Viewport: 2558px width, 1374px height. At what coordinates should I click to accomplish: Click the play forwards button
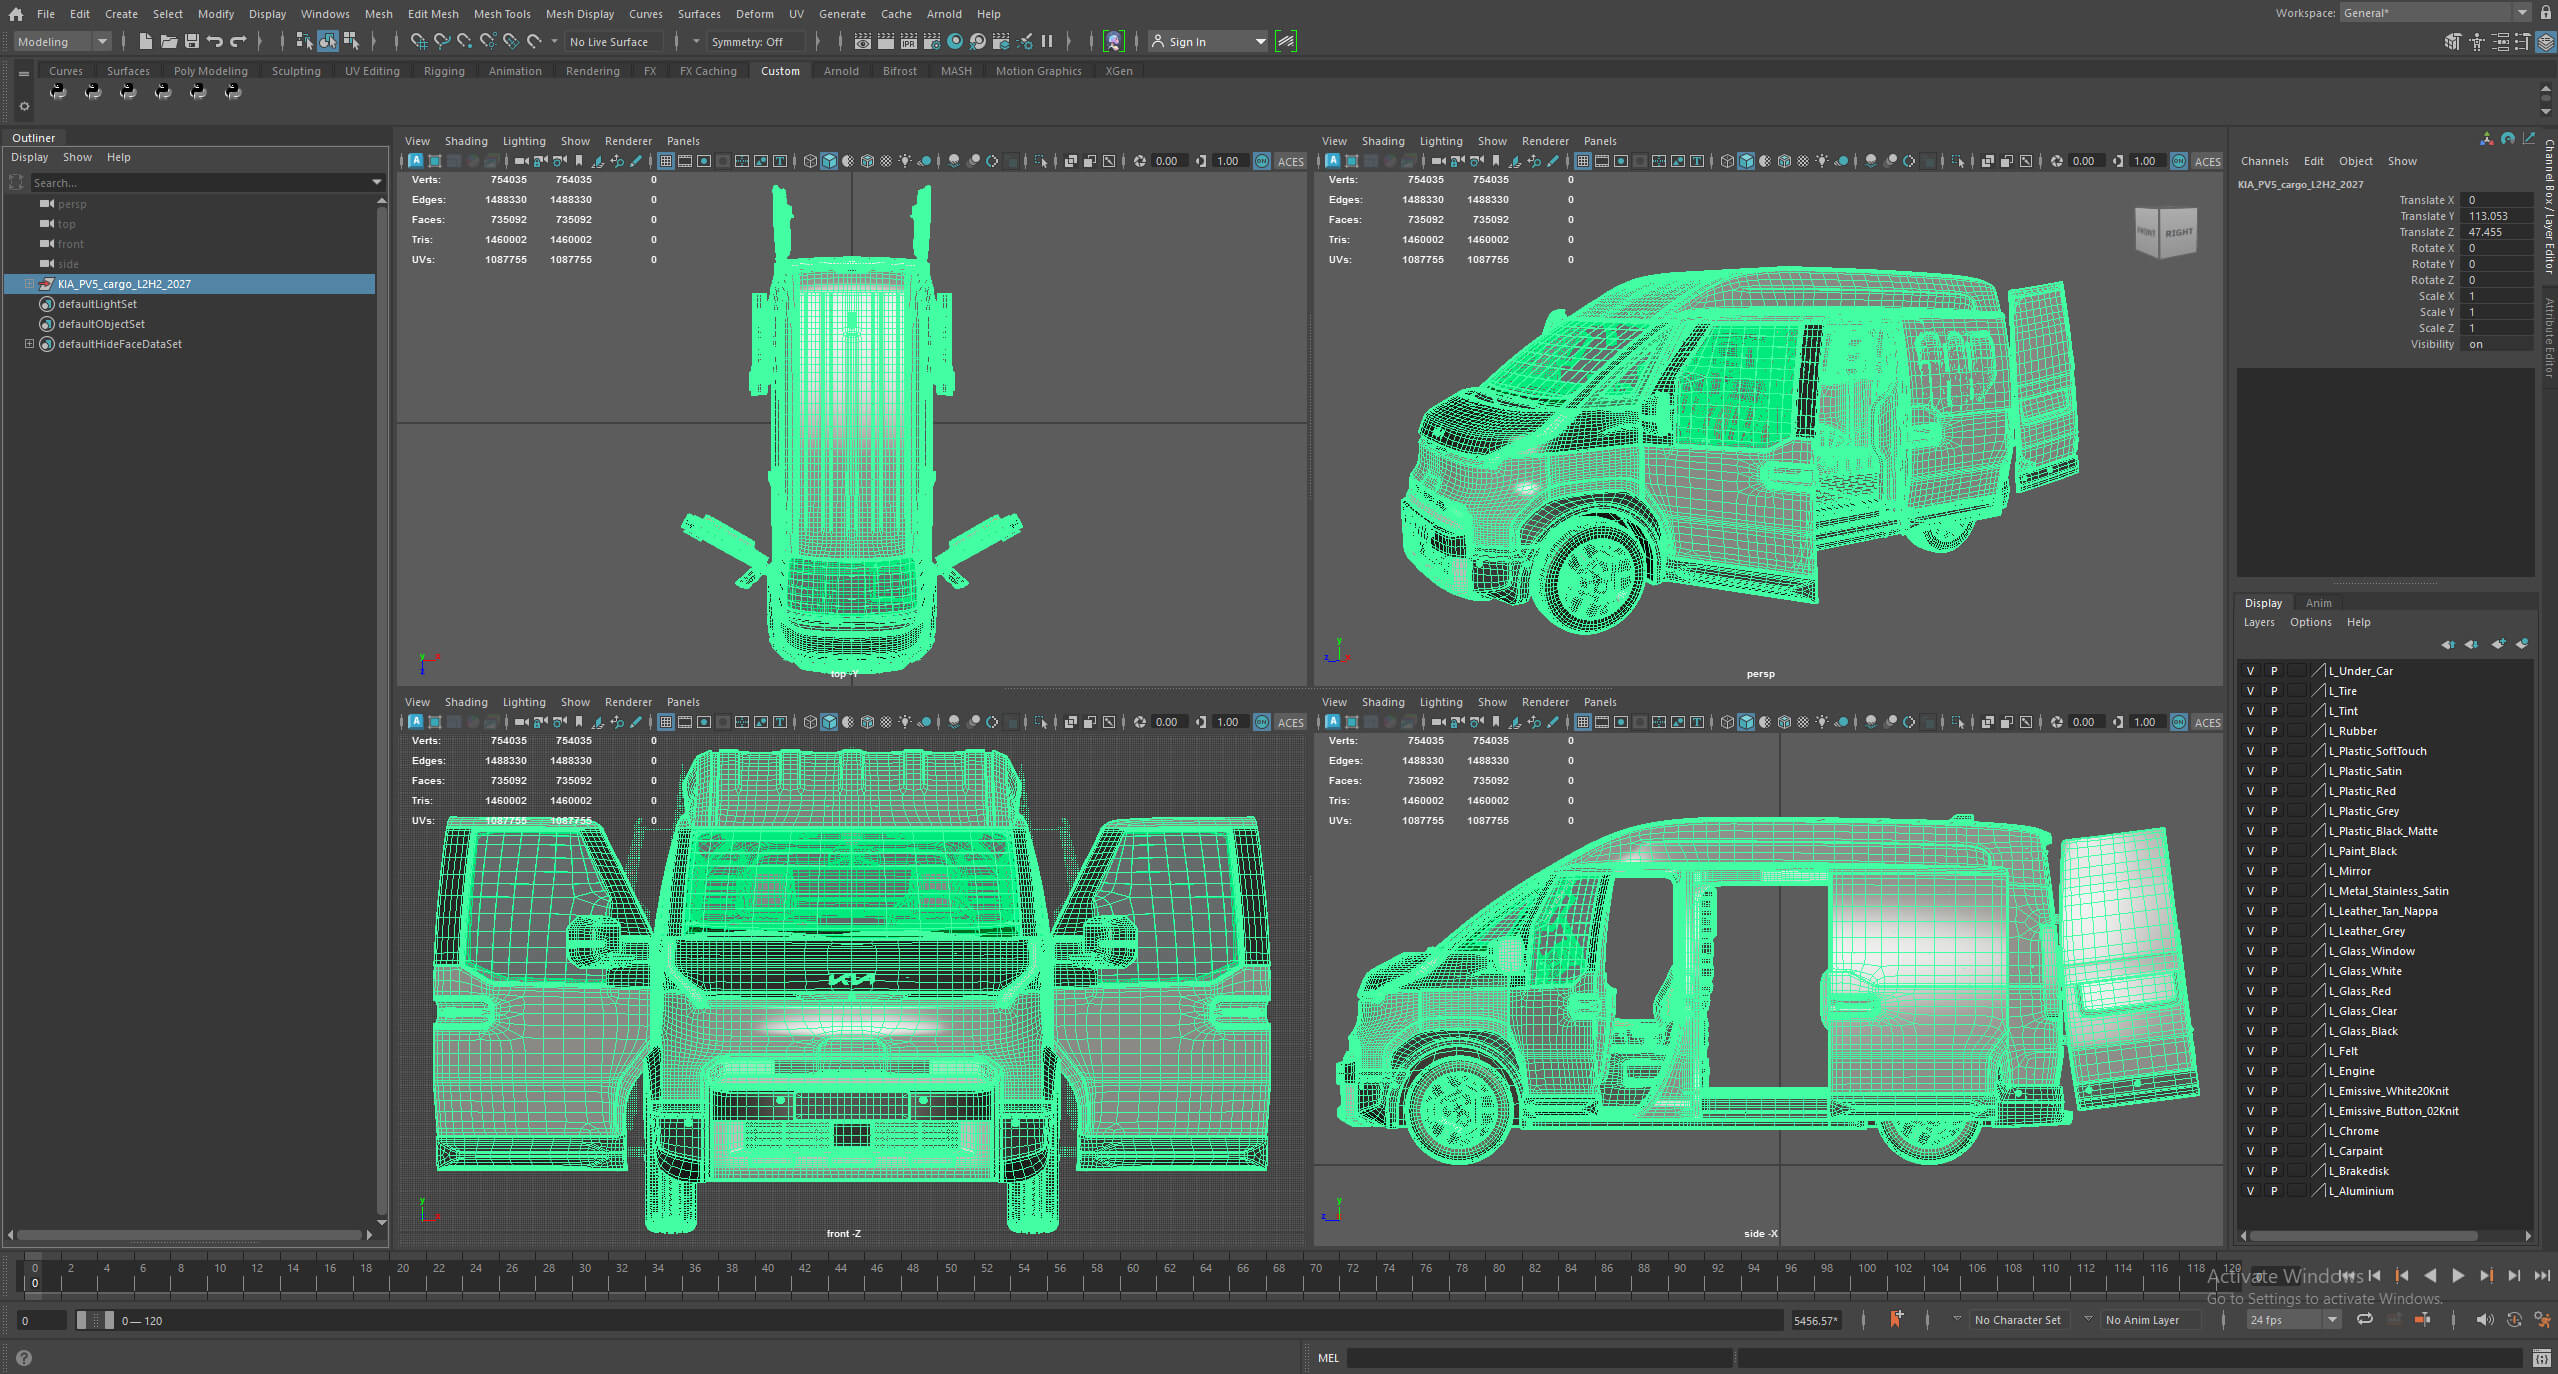[x=2458, y=1276]
